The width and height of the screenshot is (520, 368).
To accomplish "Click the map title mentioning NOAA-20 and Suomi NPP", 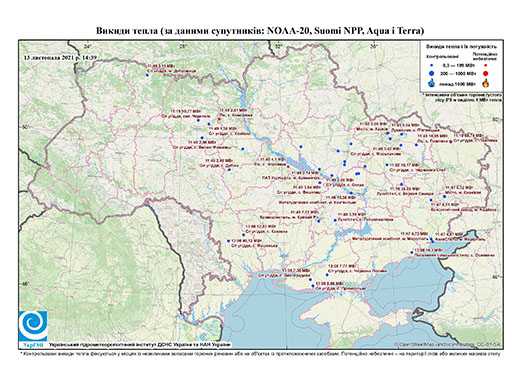I will point(260,31).
